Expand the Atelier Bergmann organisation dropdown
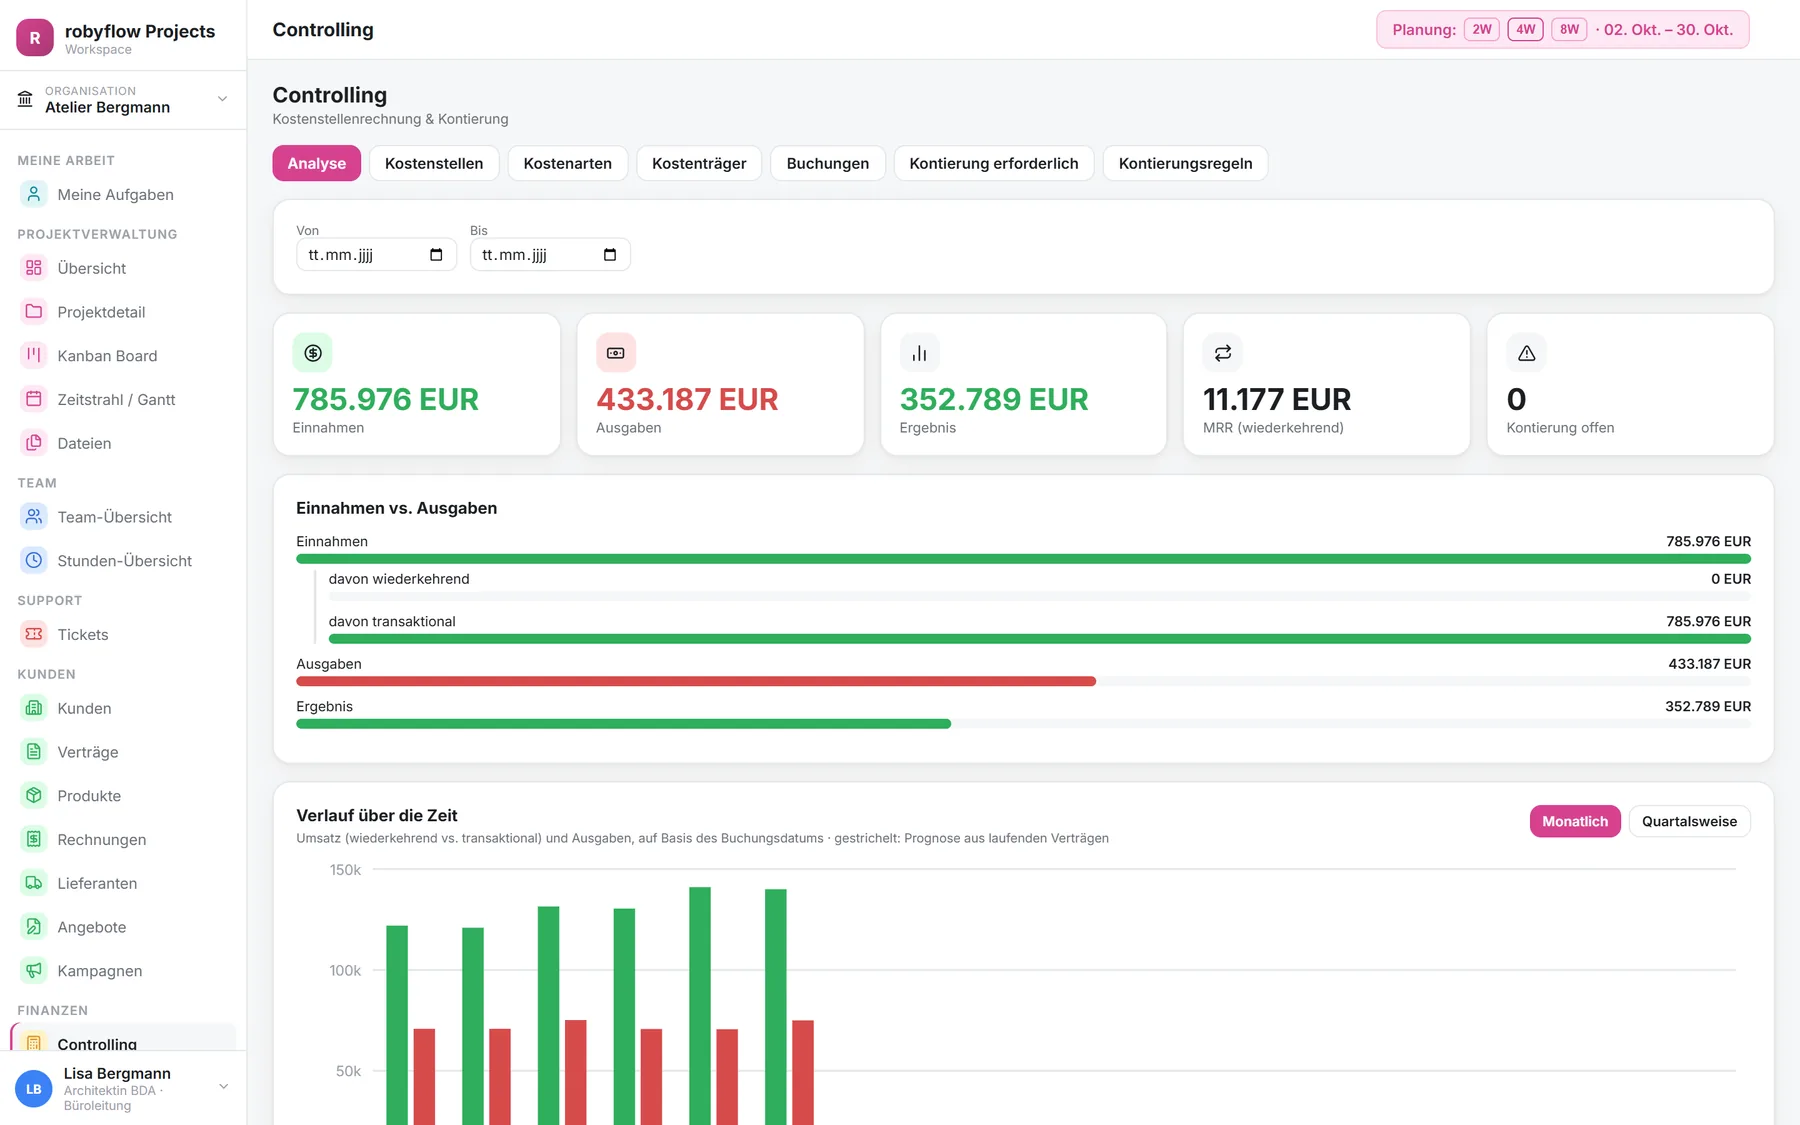Screen dimensions: 1800x1125 coord(222,99)
